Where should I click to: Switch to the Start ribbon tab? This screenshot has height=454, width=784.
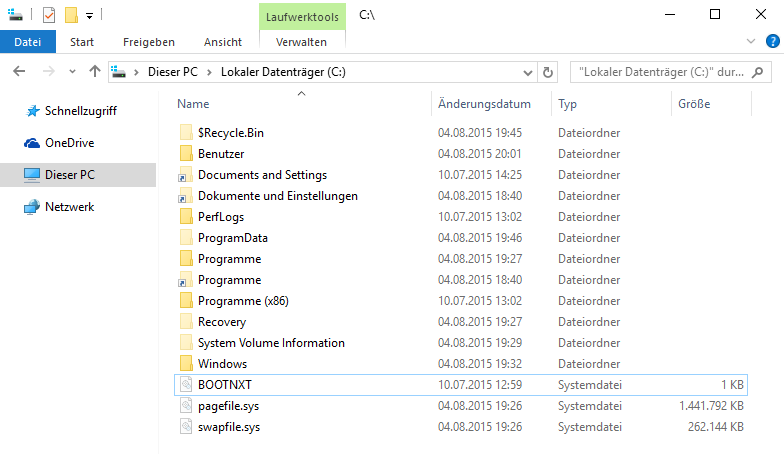coord(82,42)
